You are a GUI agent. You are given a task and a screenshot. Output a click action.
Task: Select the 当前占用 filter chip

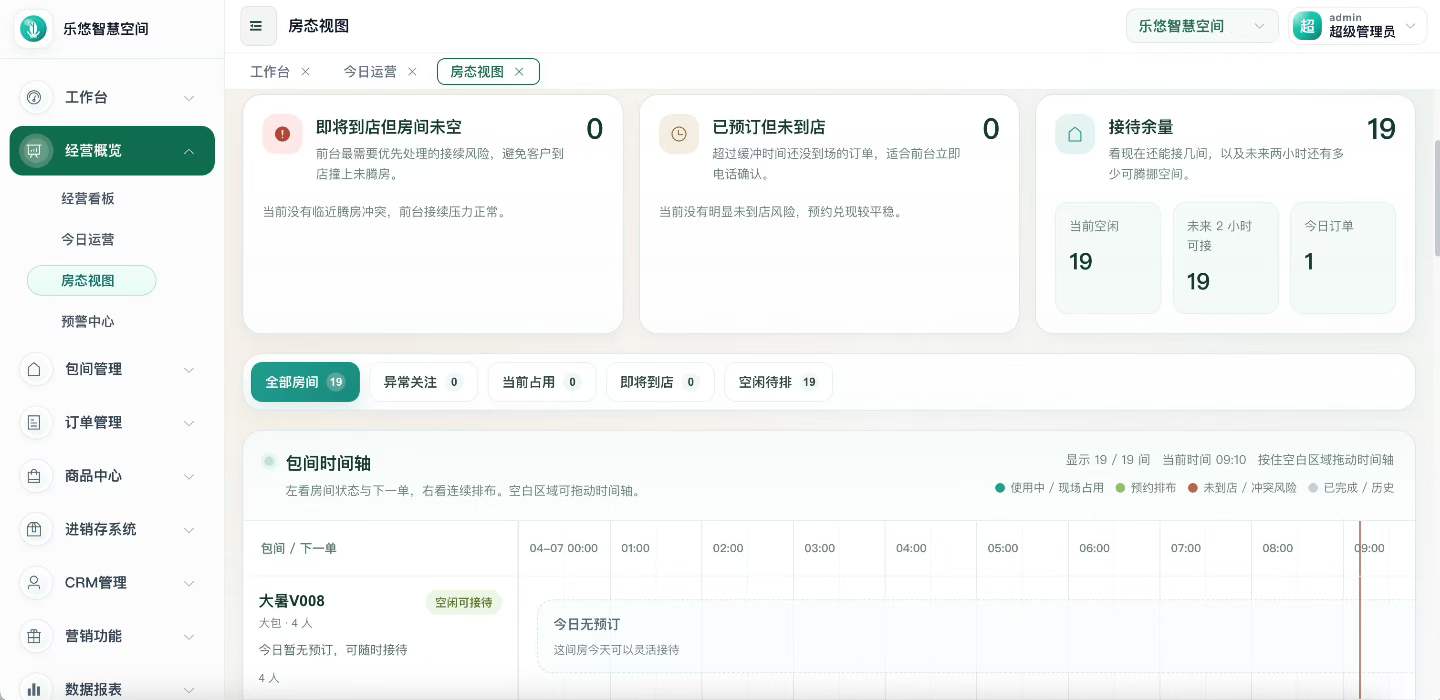point(541,382)
